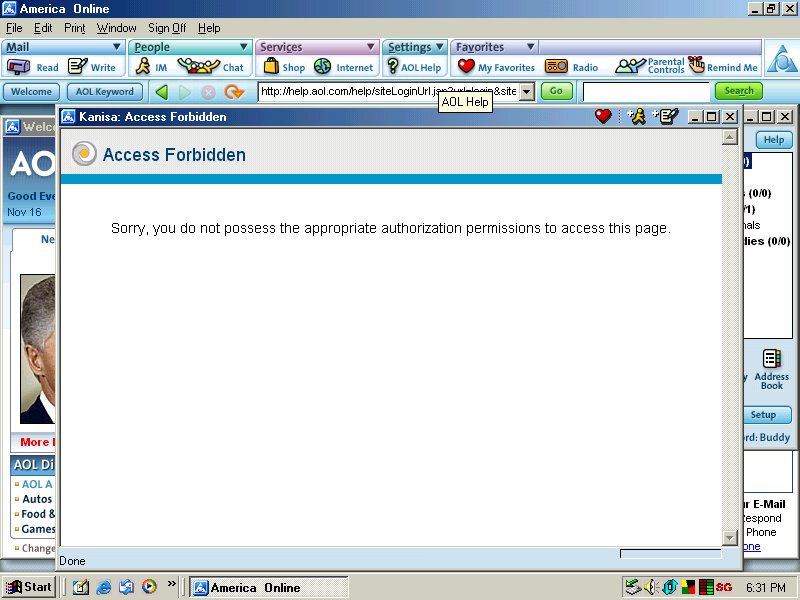The width and height of the screenshot is (800, 600).
Task: Click the Access Forbidden heading
Action: pyautogui.click(x=174, y=155)
